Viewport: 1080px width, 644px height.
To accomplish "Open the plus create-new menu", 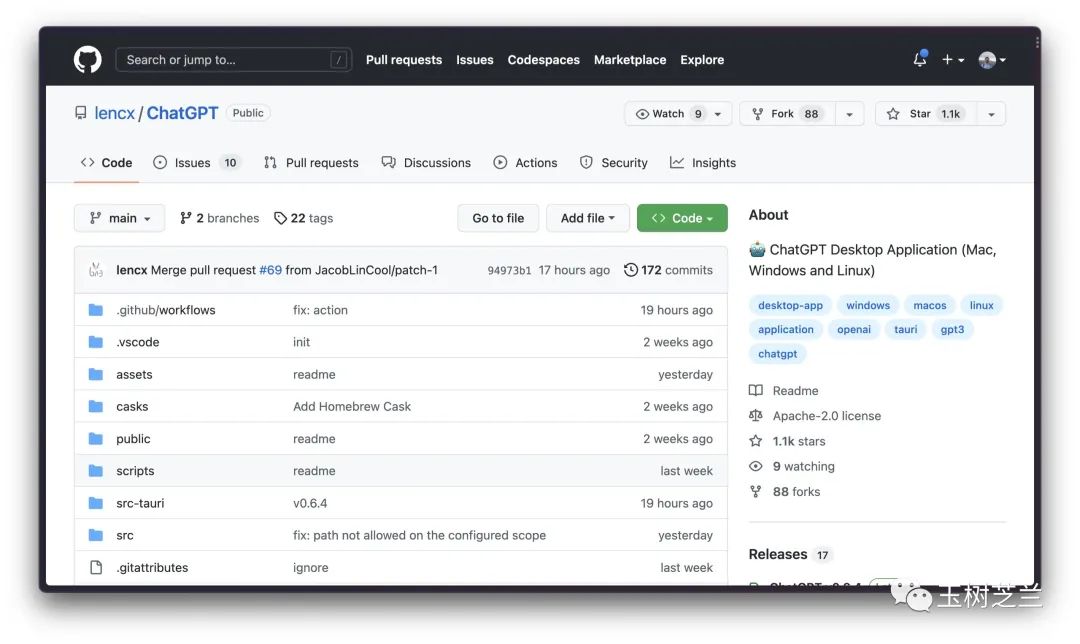I will [x=953, y=60].
